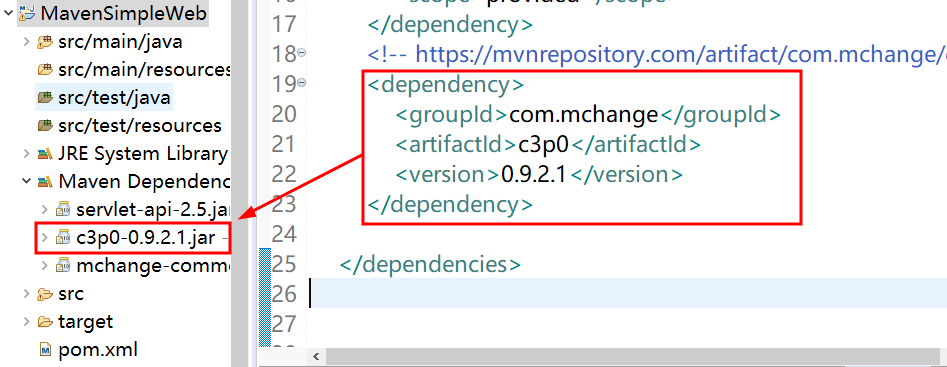Click the src folder icon
This screenshot has width=947, height=367.
point(45,293)
